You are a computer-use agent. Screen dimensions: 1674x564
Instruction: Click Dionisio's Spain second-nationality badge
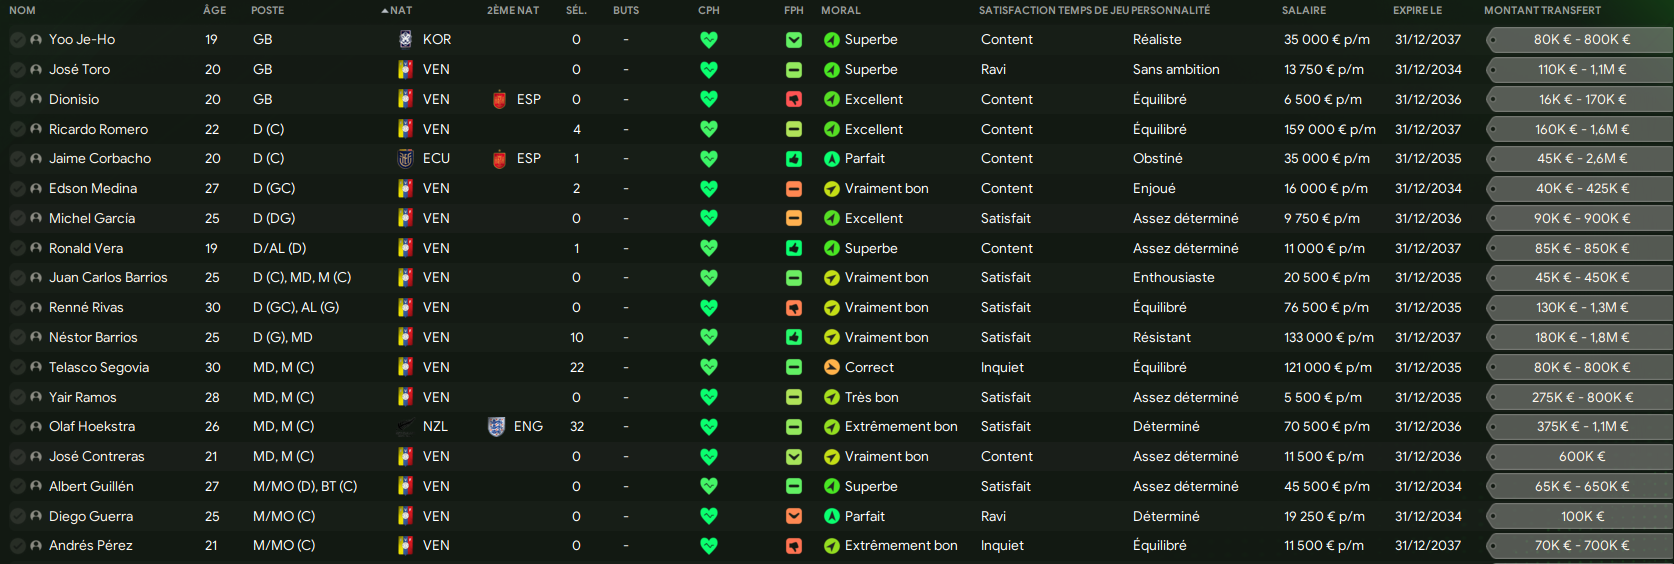499,100
